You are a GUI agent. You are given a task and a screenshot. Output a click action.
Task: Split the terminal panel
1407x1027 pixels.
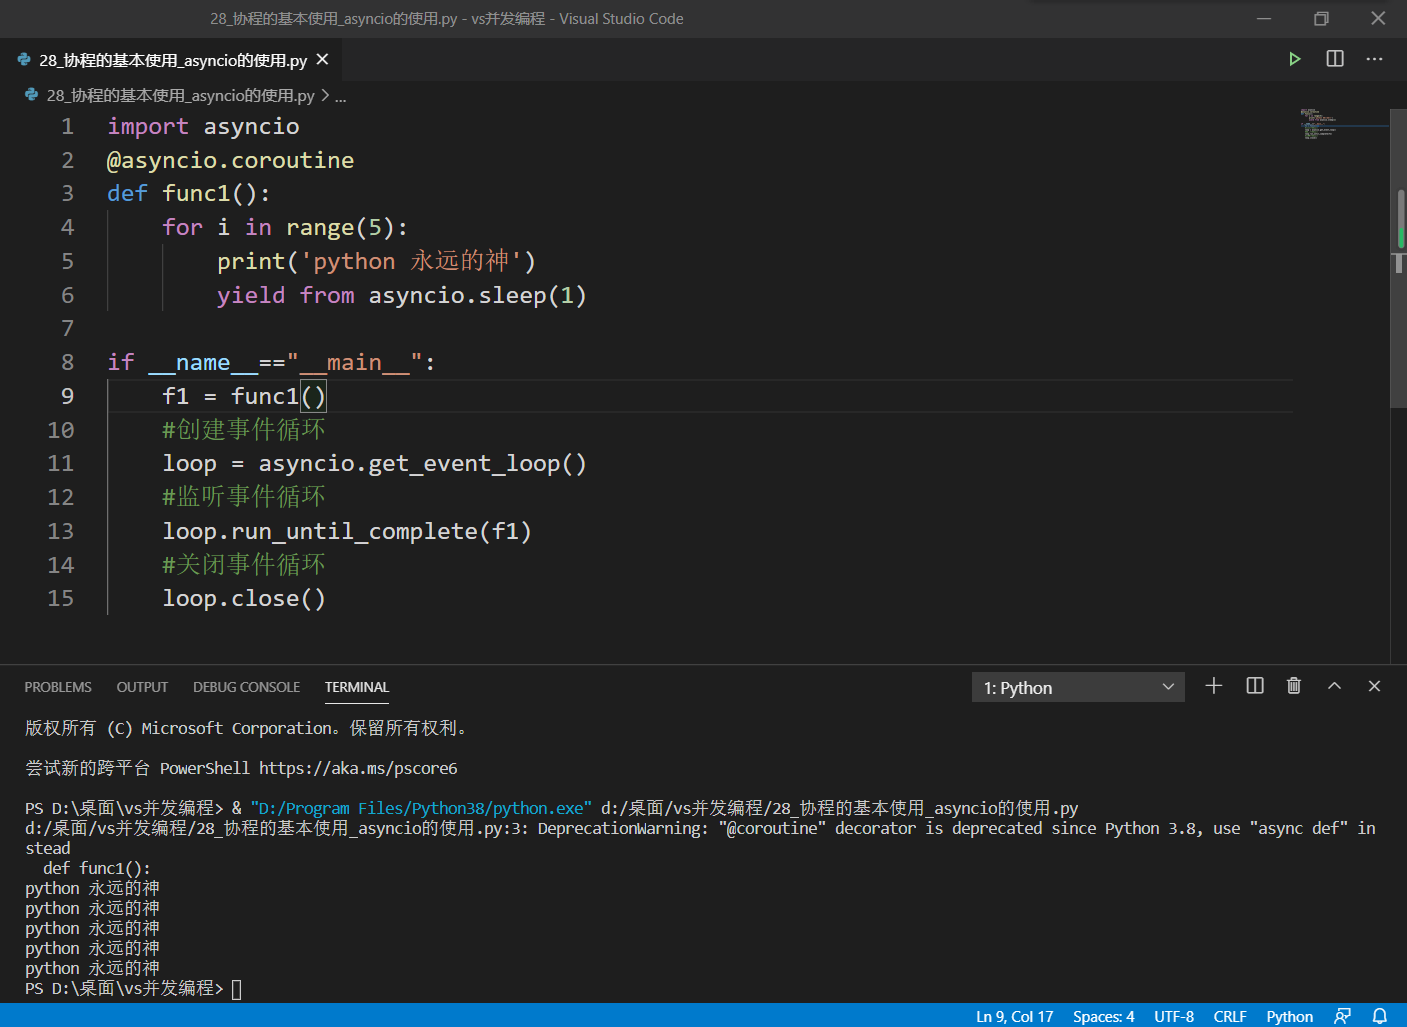point(1255,686)
